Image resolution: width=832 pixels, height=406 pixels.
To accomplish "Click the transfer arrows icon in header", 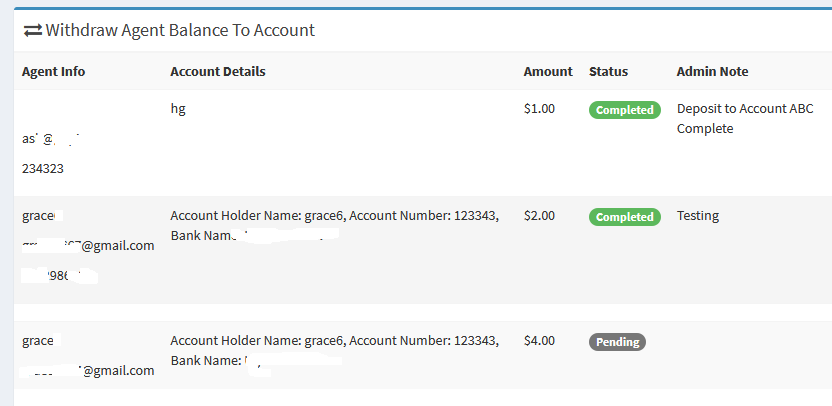I will (32, 31).
